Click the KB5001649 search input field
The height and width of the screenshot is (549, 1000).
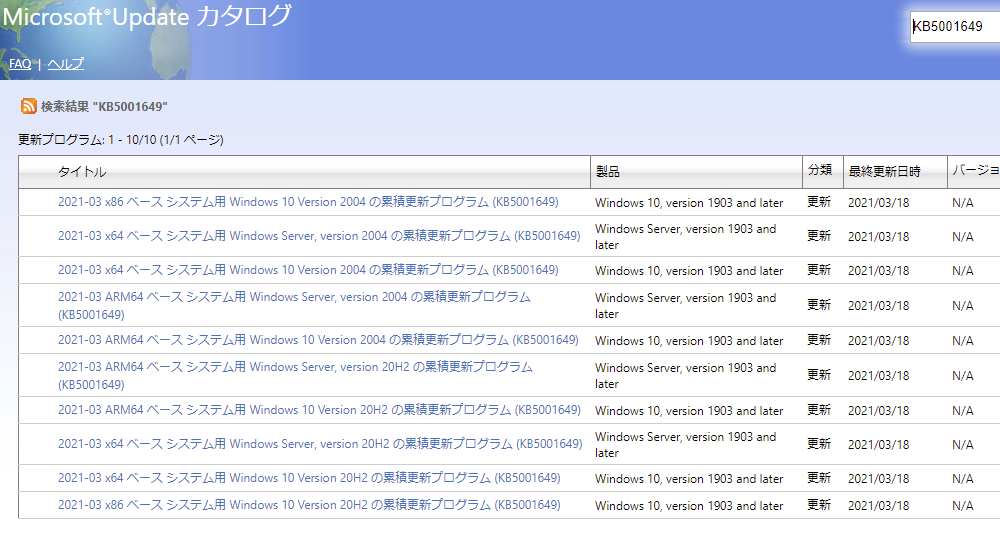[x=955, y=27]
